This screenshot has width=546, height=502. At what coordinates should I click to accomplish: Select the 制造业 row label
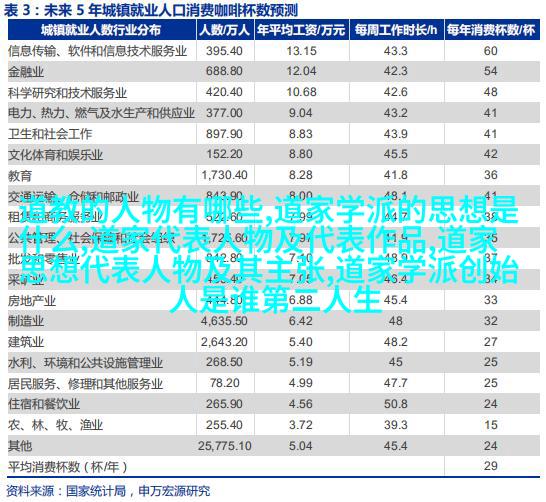[26, 321]
